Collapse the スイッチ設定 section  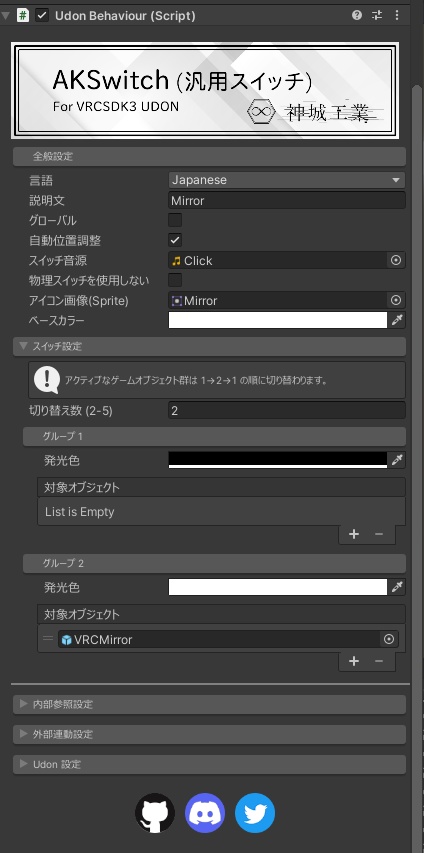210,347
